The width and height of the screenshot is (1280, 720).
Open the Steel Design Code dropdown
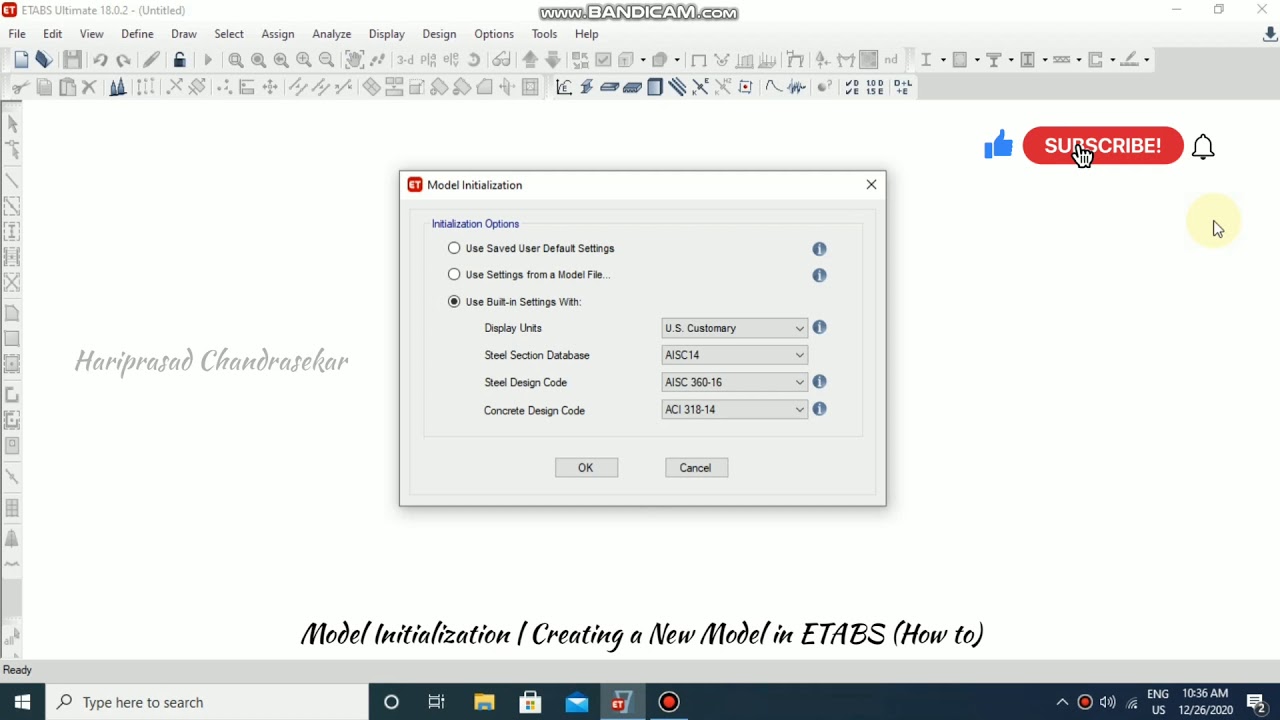(734, 382)
